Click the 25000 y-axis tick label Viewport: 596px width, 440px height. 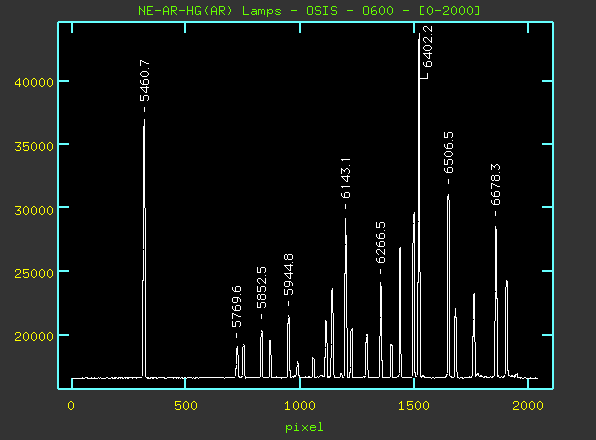34,273
